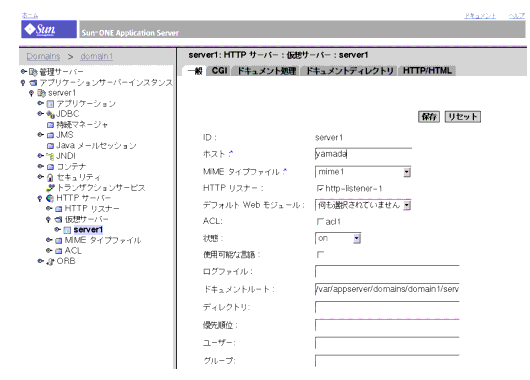Click the MIME タイプファイル folder icon
Screen dimensions: 530x380
coord(58,241)
